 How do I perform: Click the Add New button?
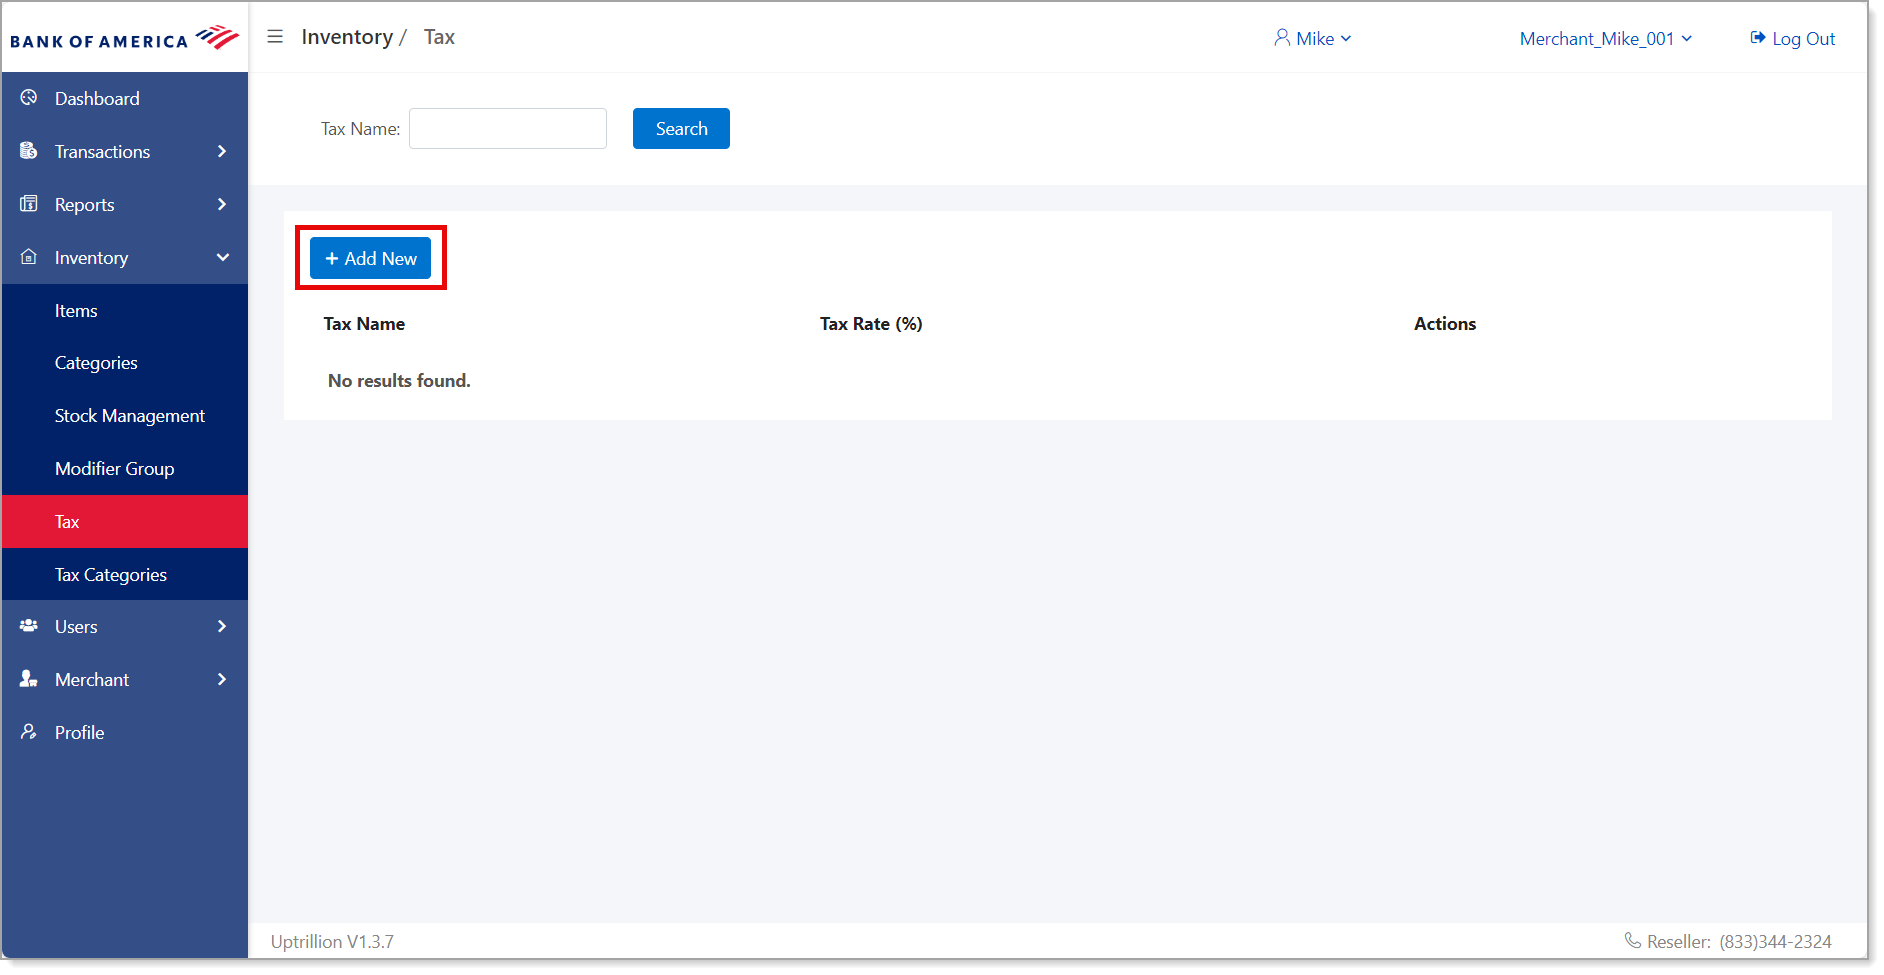coord(371,258)
